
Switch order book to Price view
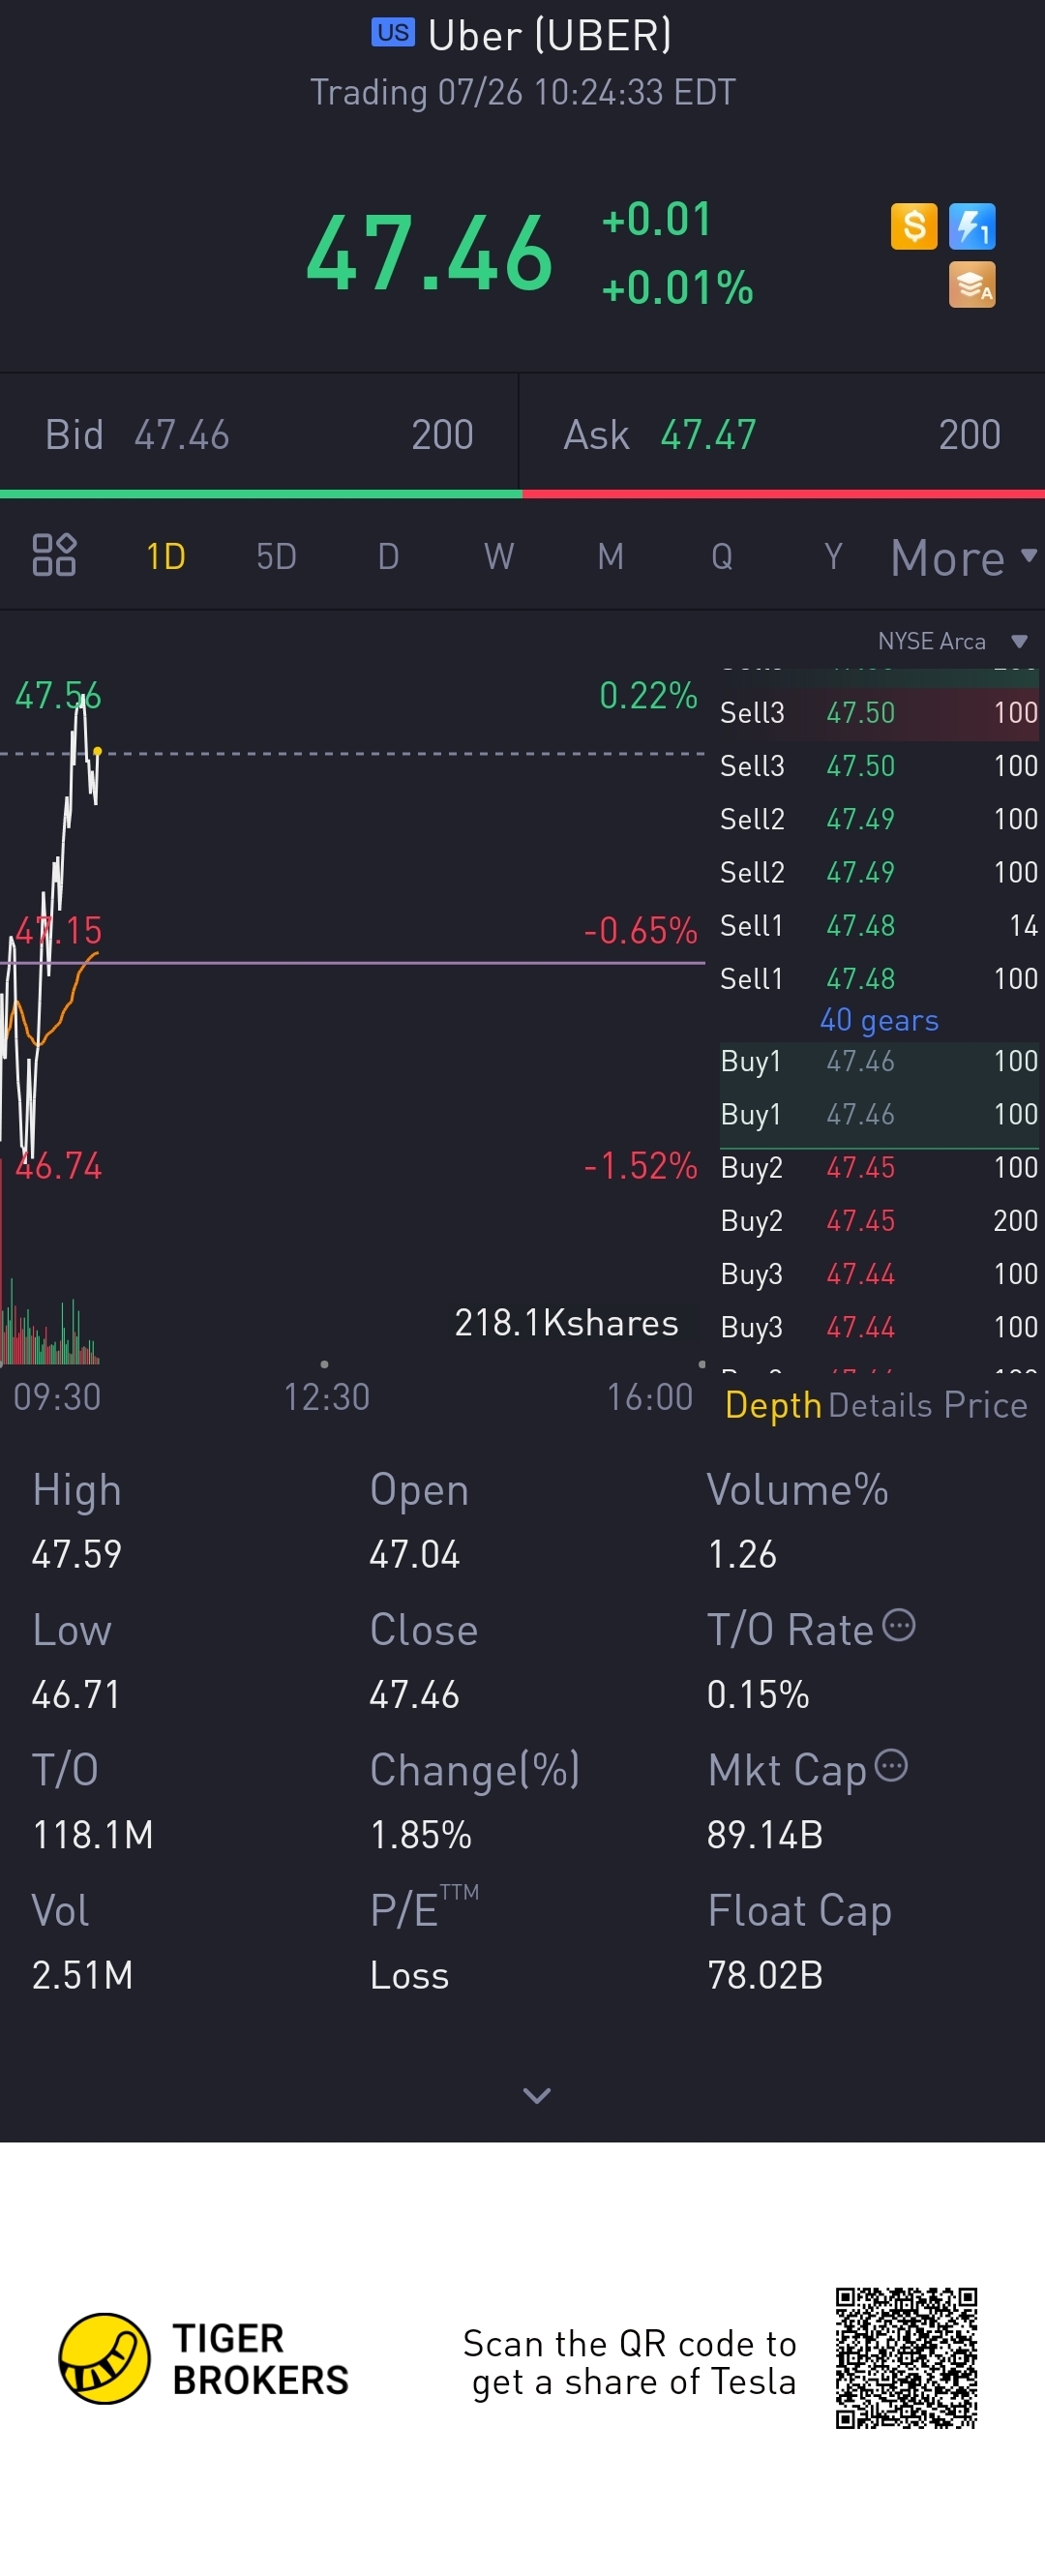[x=985, y=1405]
